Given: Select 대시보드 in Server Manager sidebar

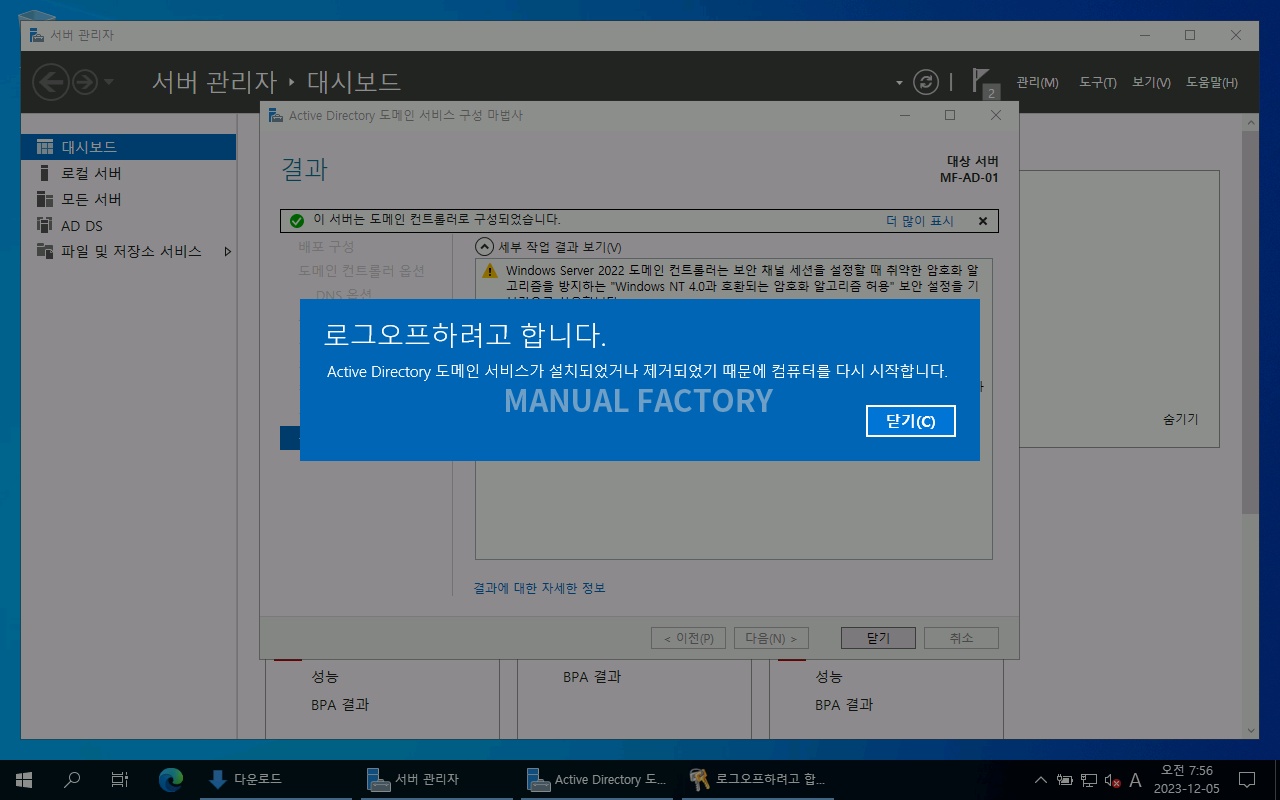Looking at the screenshot, I should [129, 147].
